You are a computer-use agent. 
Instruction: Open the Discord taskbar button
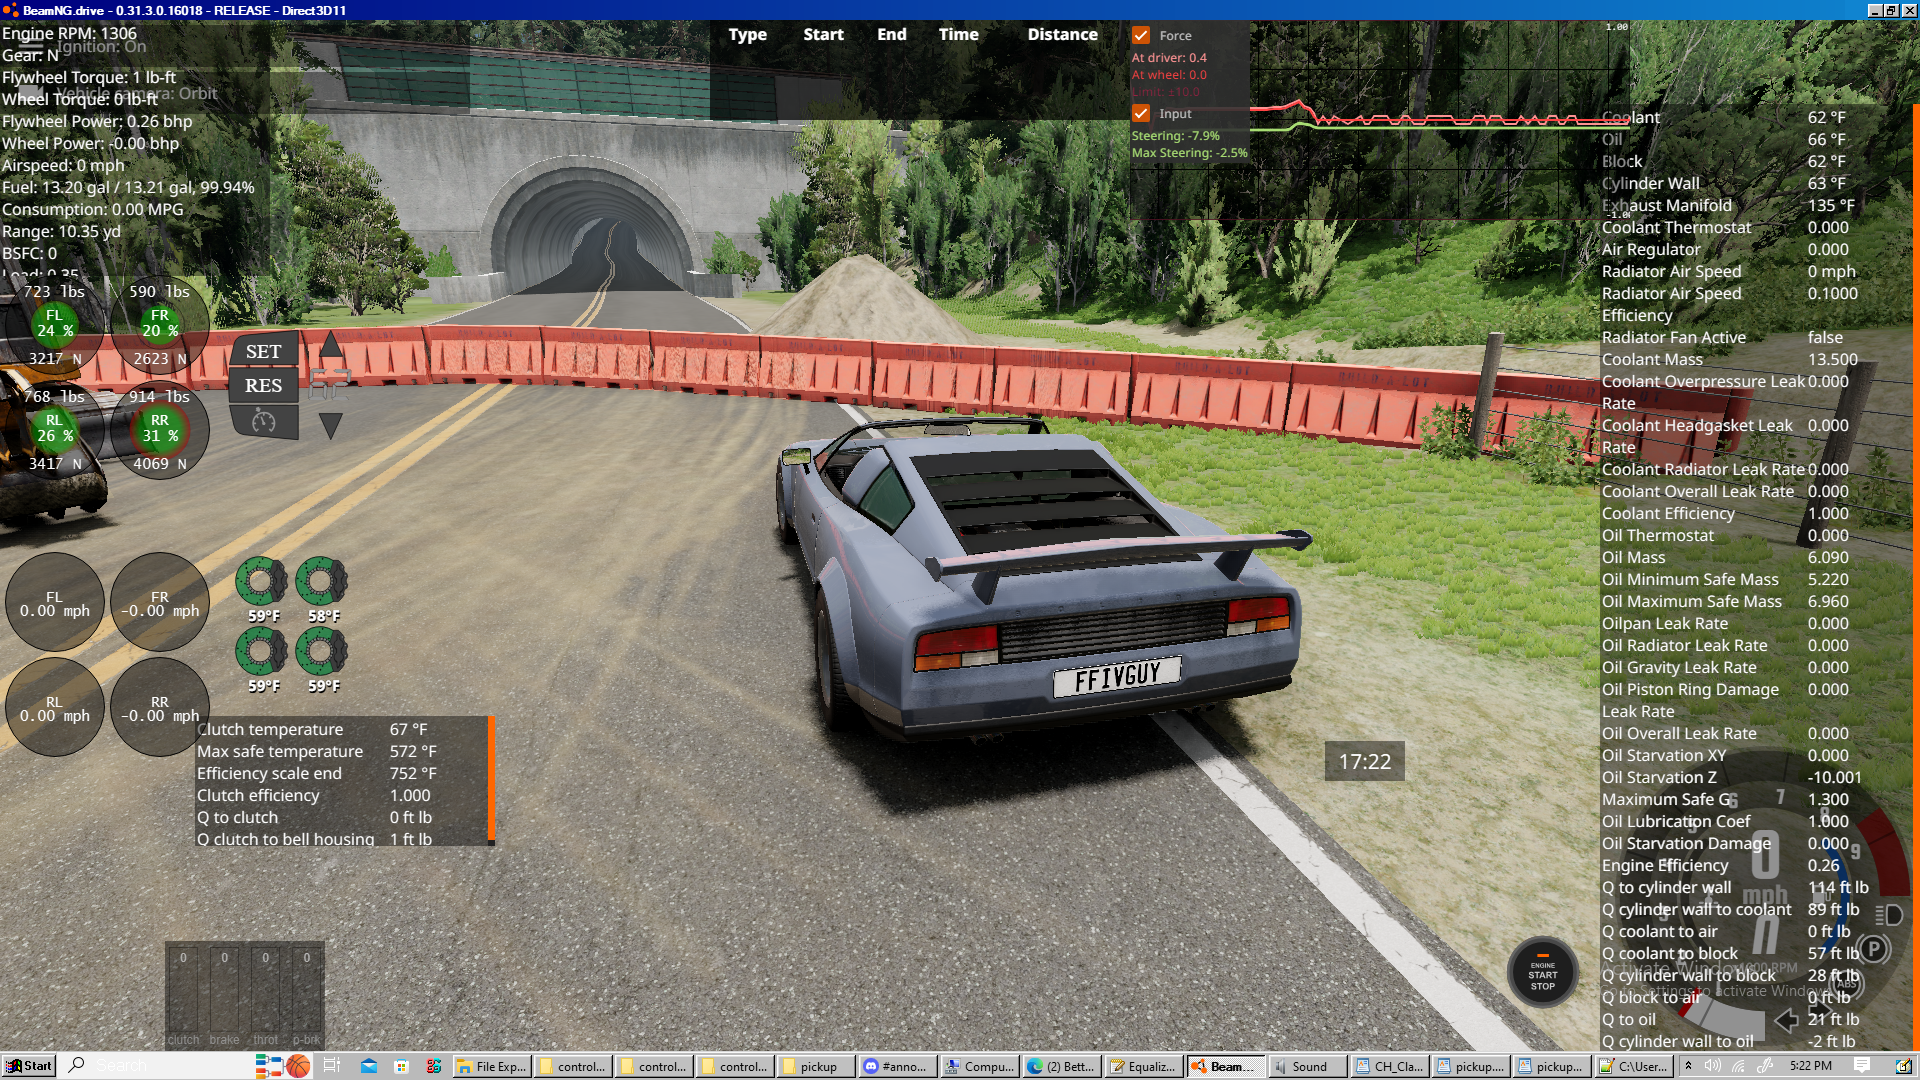[x=896, y=1066]
